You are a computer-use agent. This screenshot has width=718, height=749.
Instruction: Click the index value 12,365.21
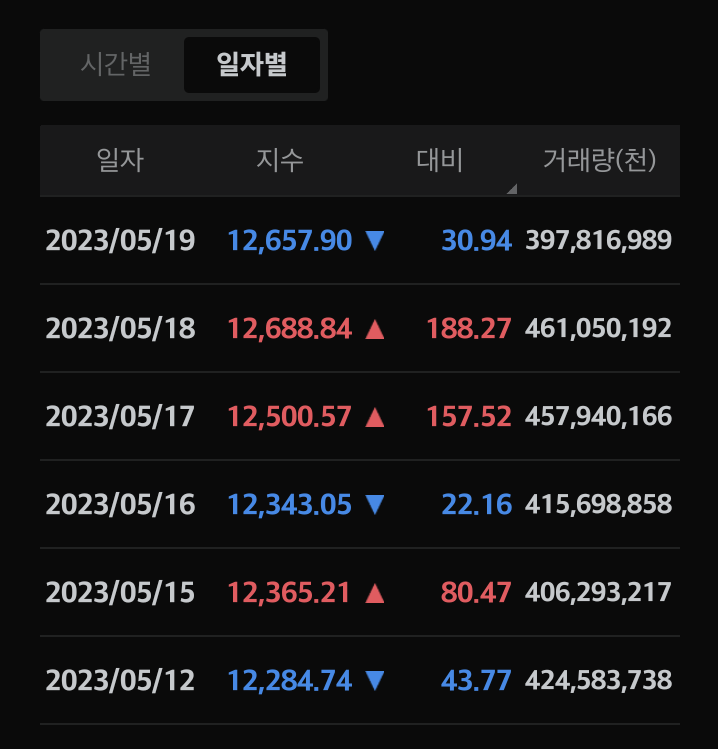[289, 593]
